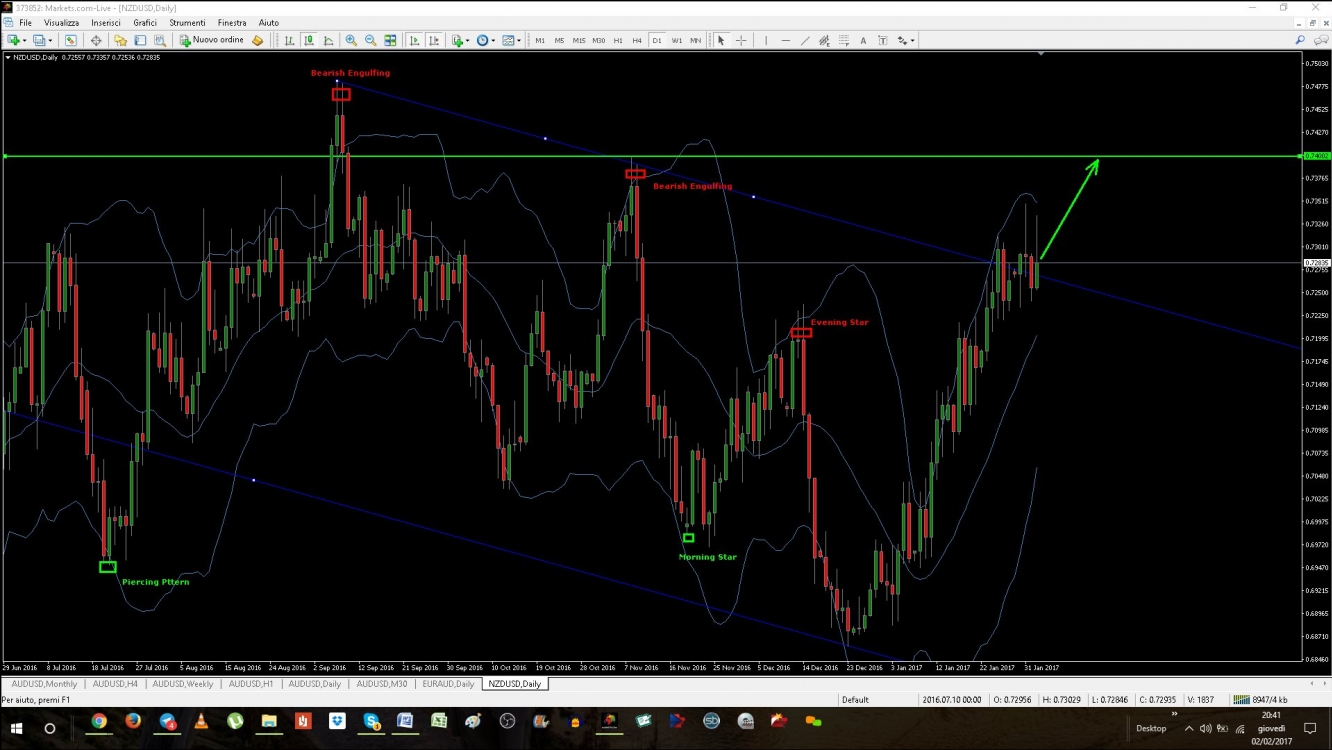
Task: Select the trendline drawing tool
Action: (x=805, y=40)
